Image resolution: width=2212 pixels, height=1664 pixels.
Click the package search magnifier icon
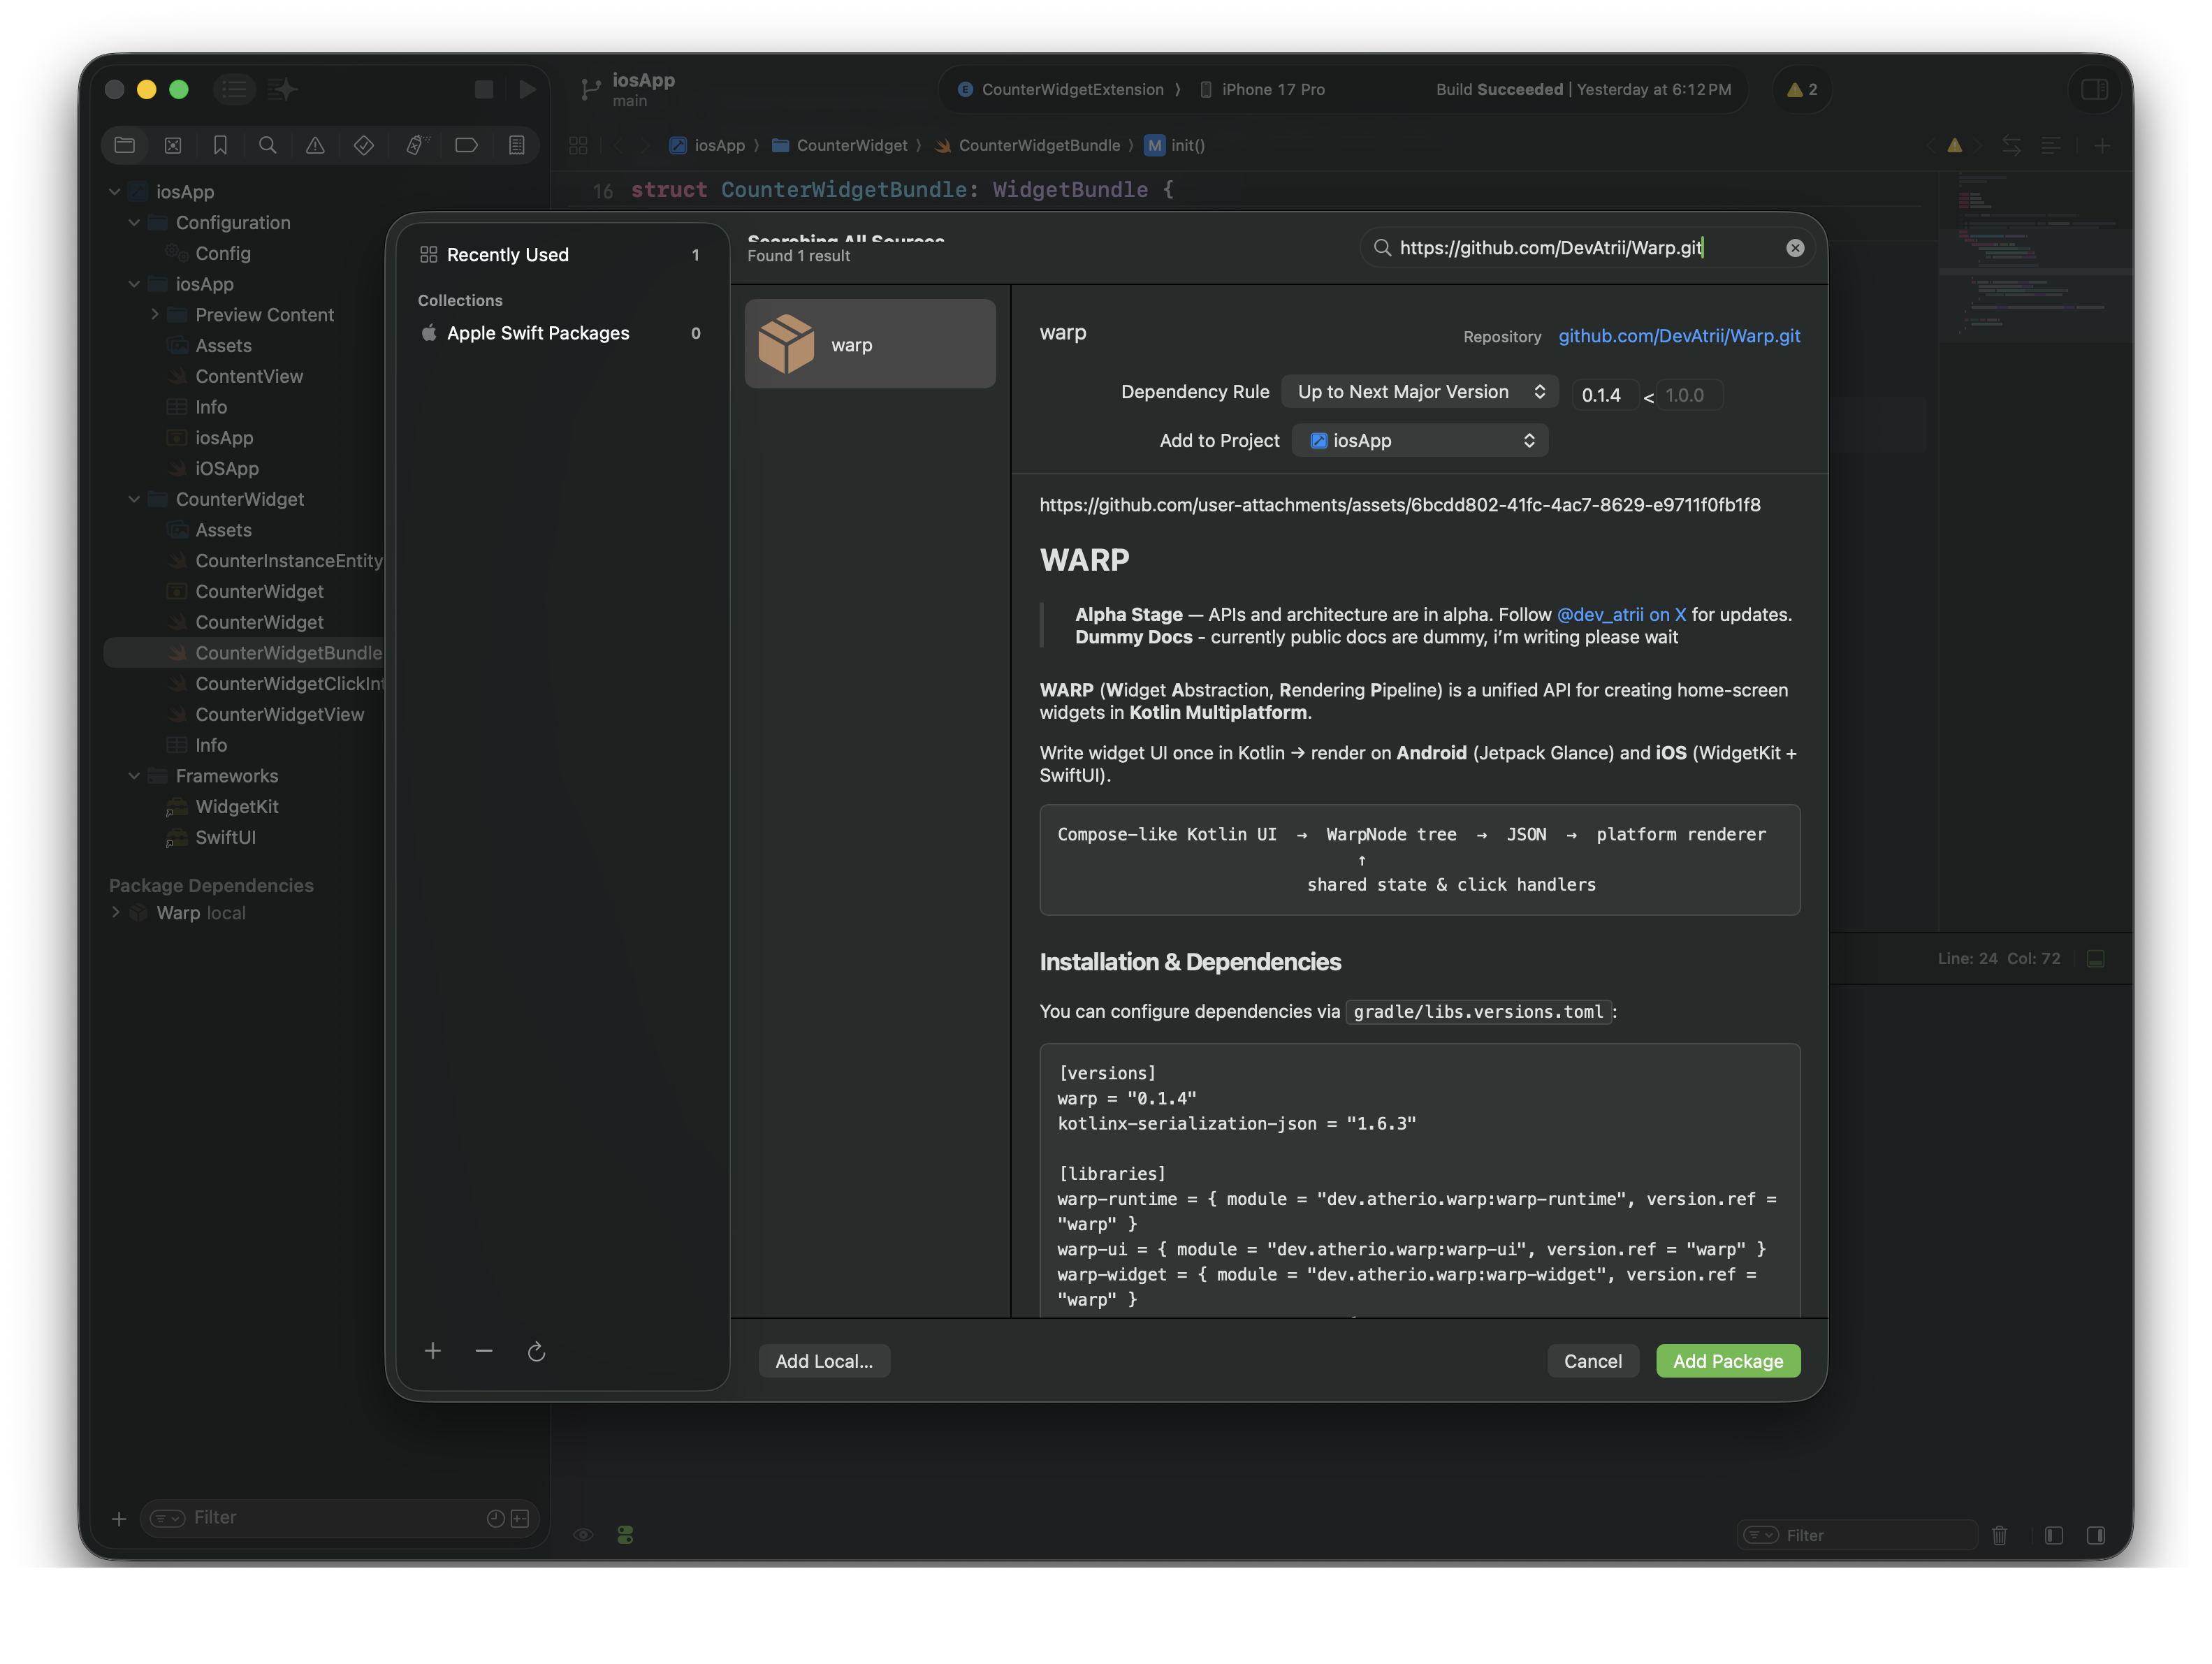click(x=1382, y=247)
